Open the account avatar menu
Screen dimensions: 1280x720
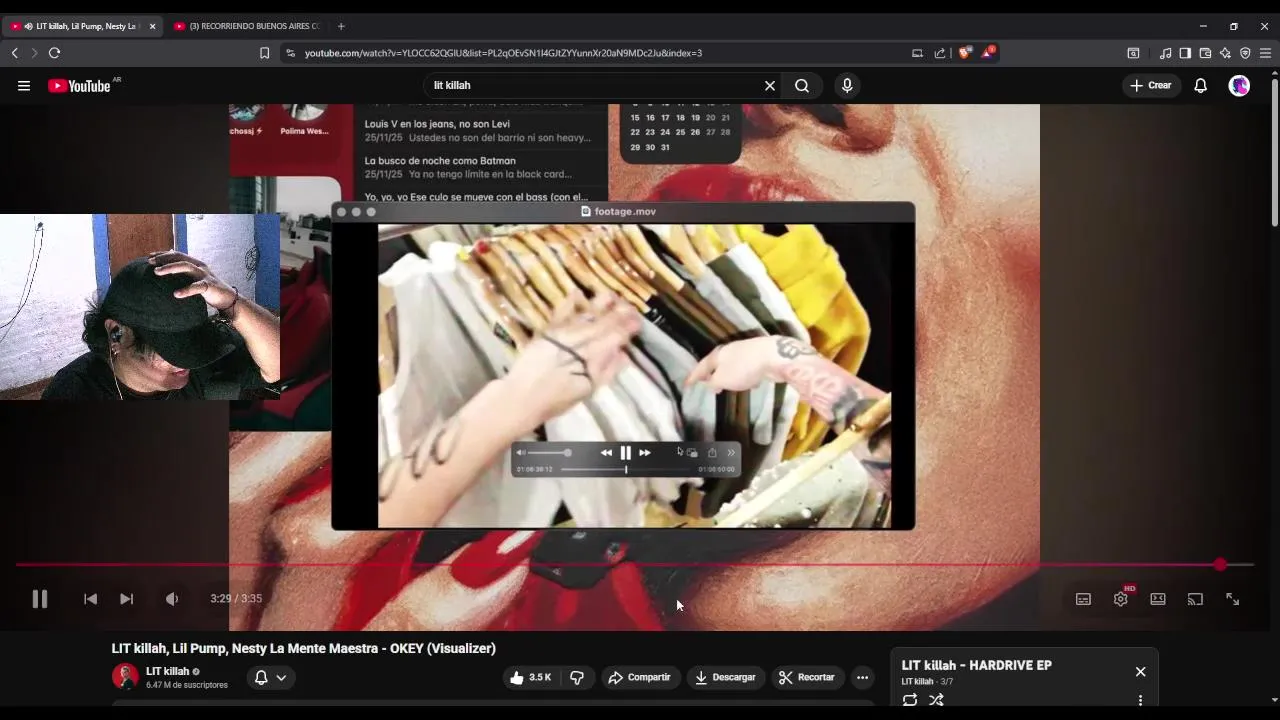(1240, 86)
